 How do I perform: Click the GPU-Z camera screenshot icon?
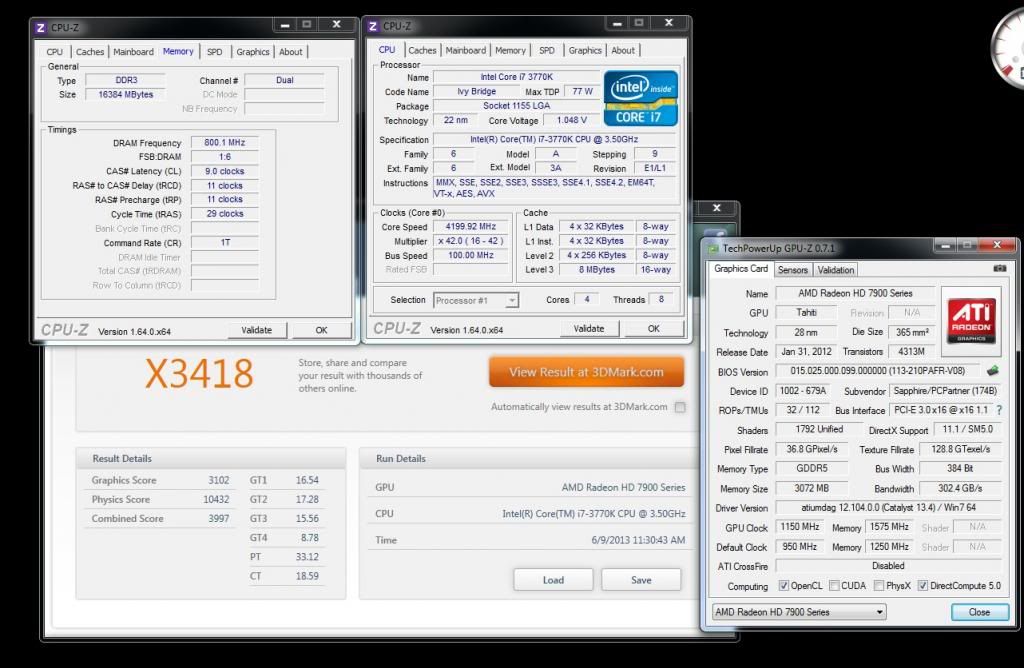[999, 269]
